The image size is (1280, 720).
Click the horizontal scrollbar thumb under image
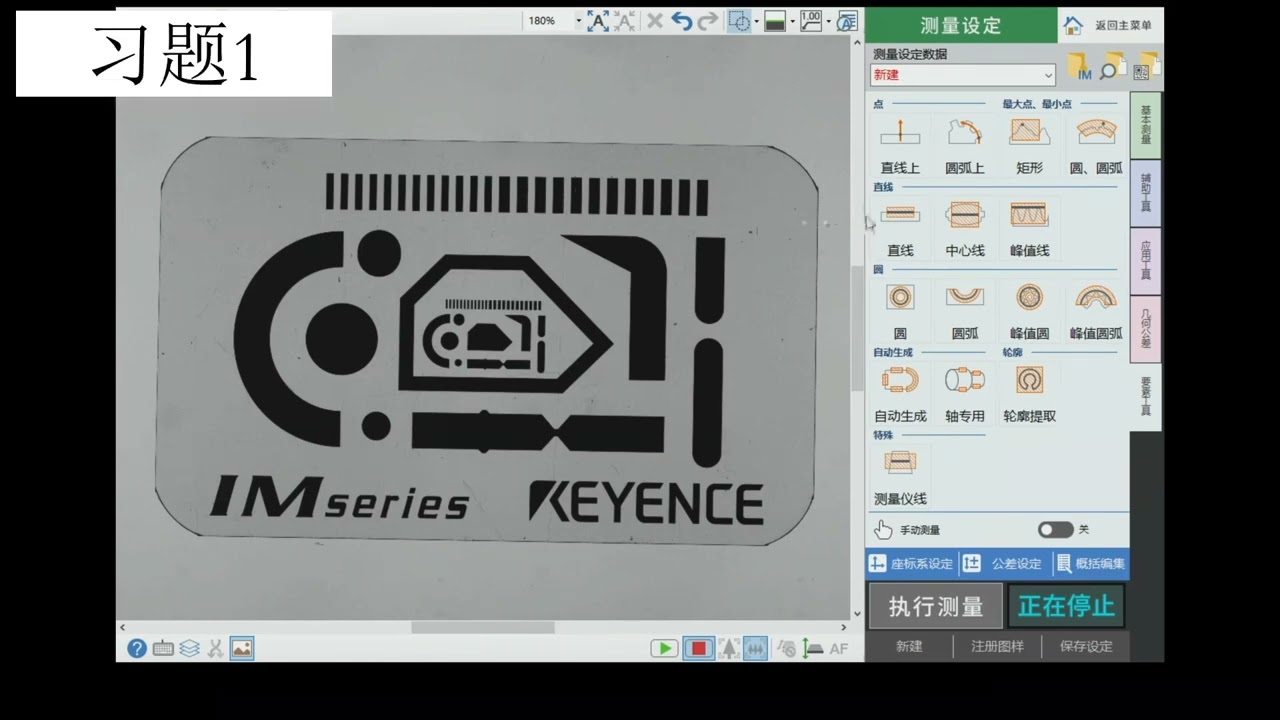[482, 627]
